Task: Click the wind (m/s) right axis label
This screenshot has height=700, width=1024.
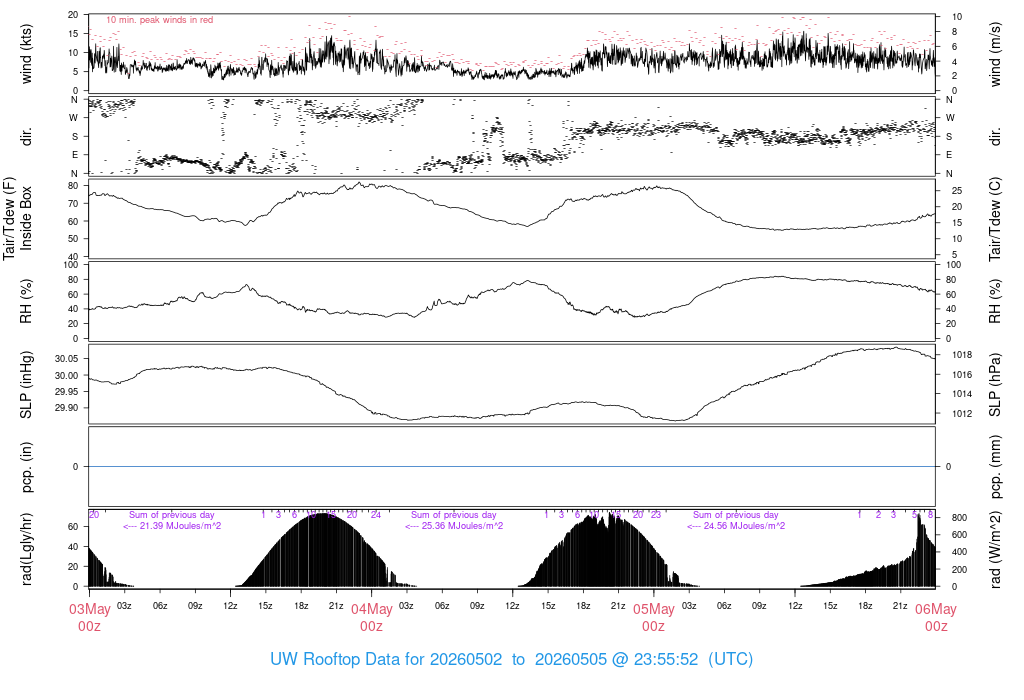Action: [x=995, y=54]
